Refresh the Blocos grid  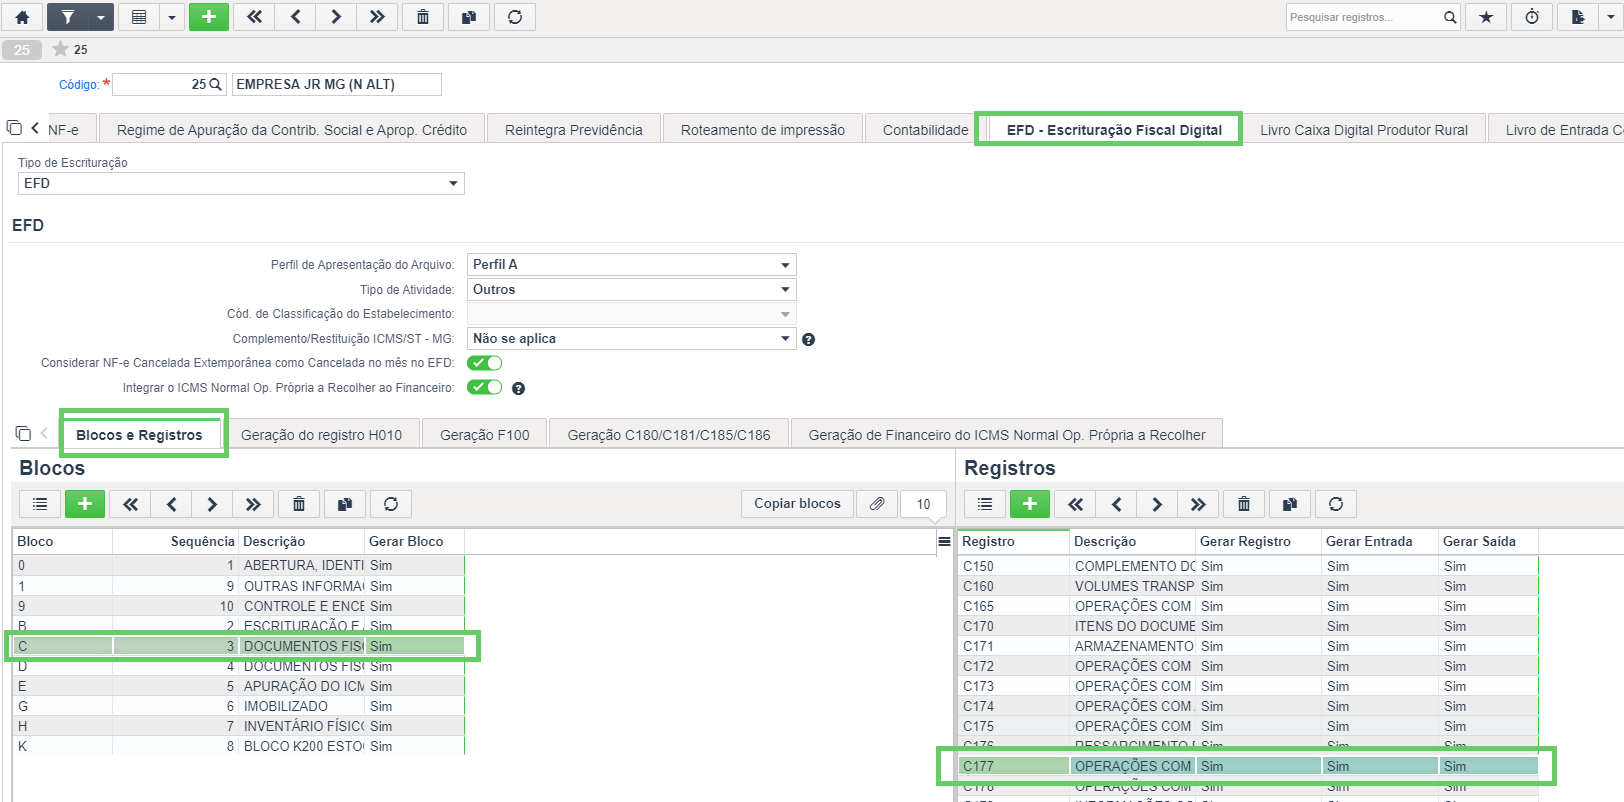point(391,504)
